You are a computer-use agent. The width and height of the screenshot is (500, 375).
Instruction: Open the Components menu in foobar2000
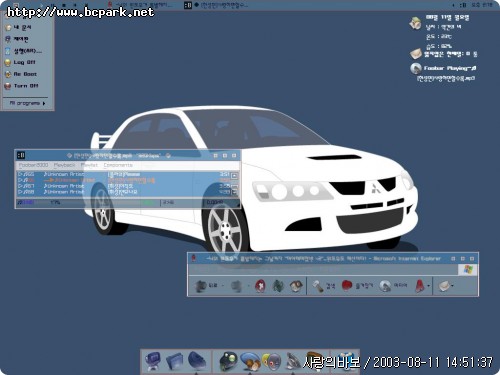click(118, 165)
